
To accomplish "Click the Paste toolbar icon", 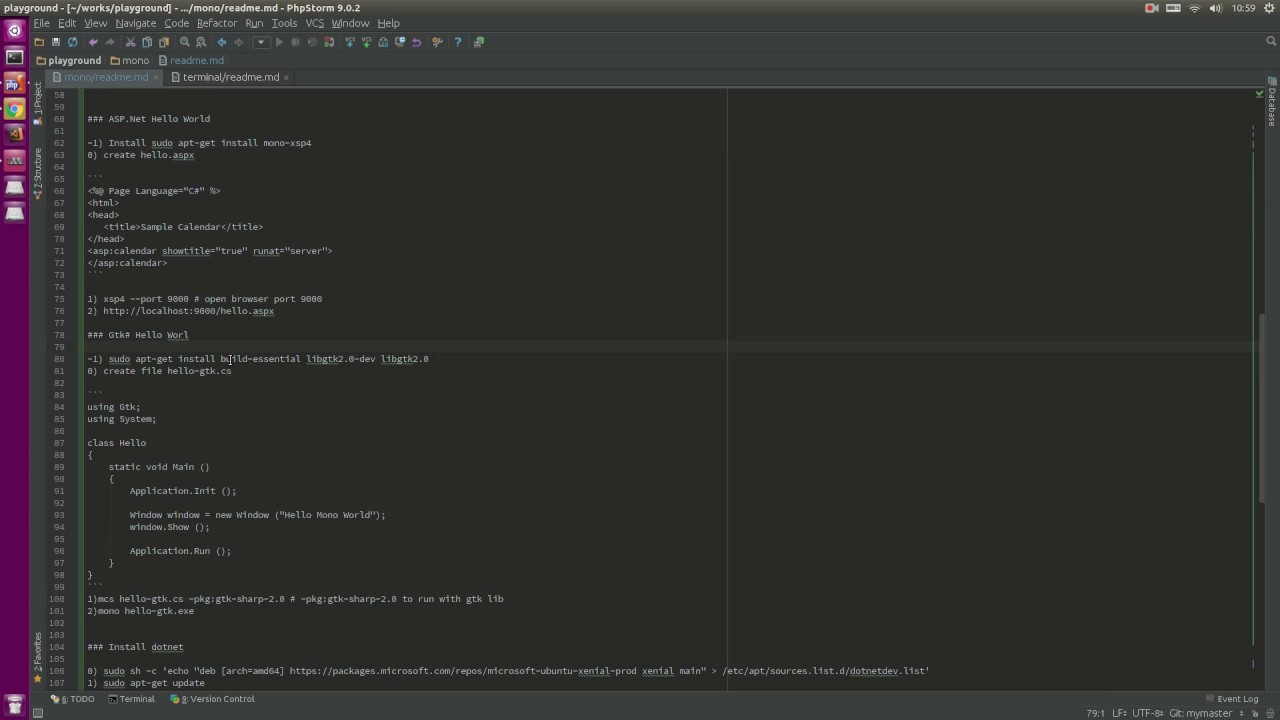I will pos(164,42).
